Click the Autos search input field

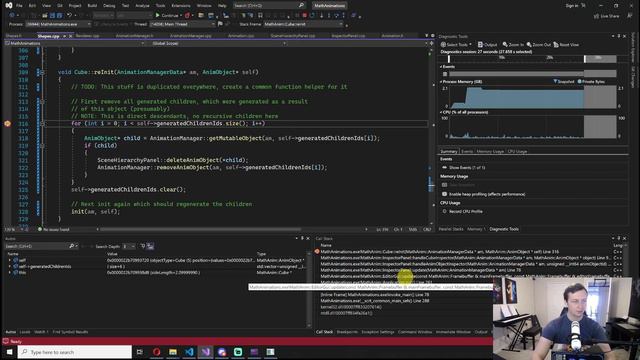pos(36,246)
